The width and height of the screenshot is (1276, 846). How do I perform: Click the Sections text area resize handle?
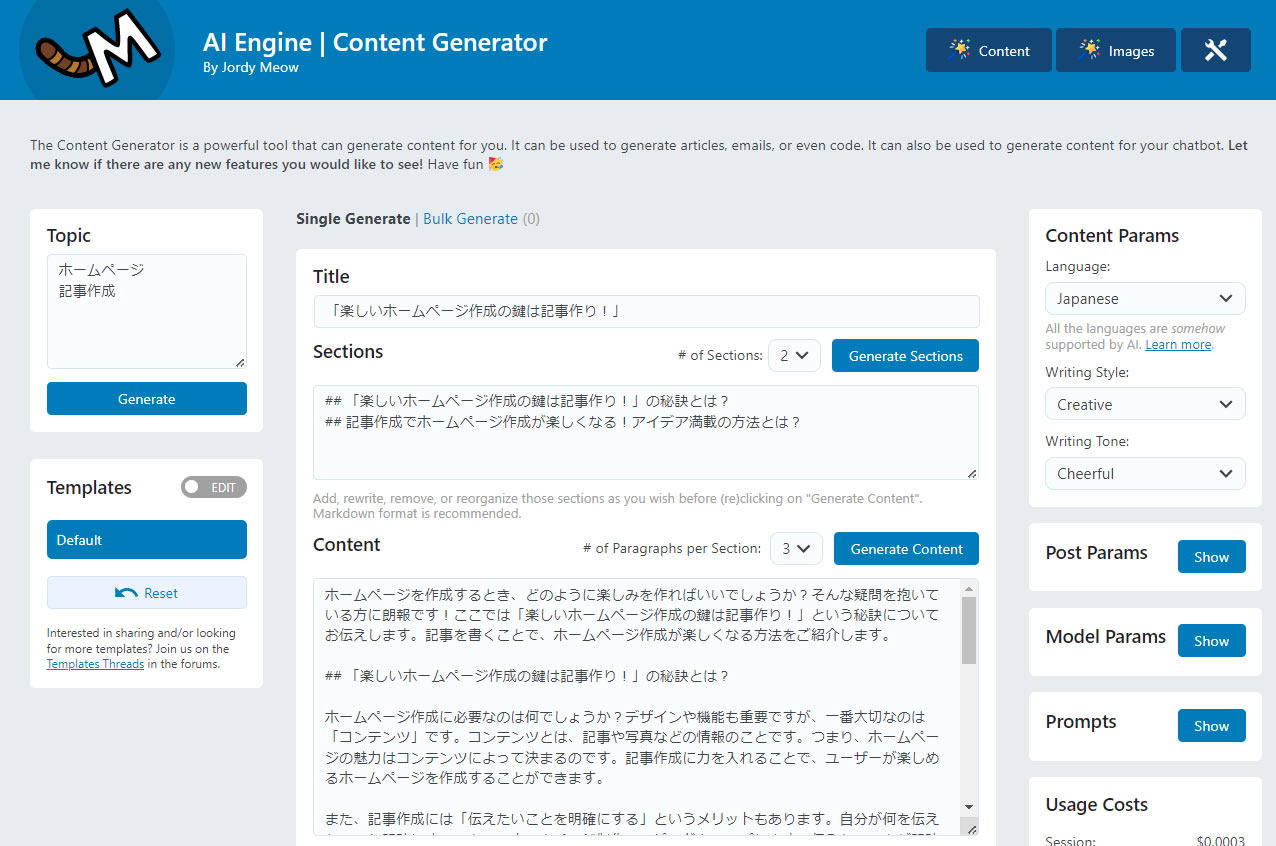click(972, 473)
